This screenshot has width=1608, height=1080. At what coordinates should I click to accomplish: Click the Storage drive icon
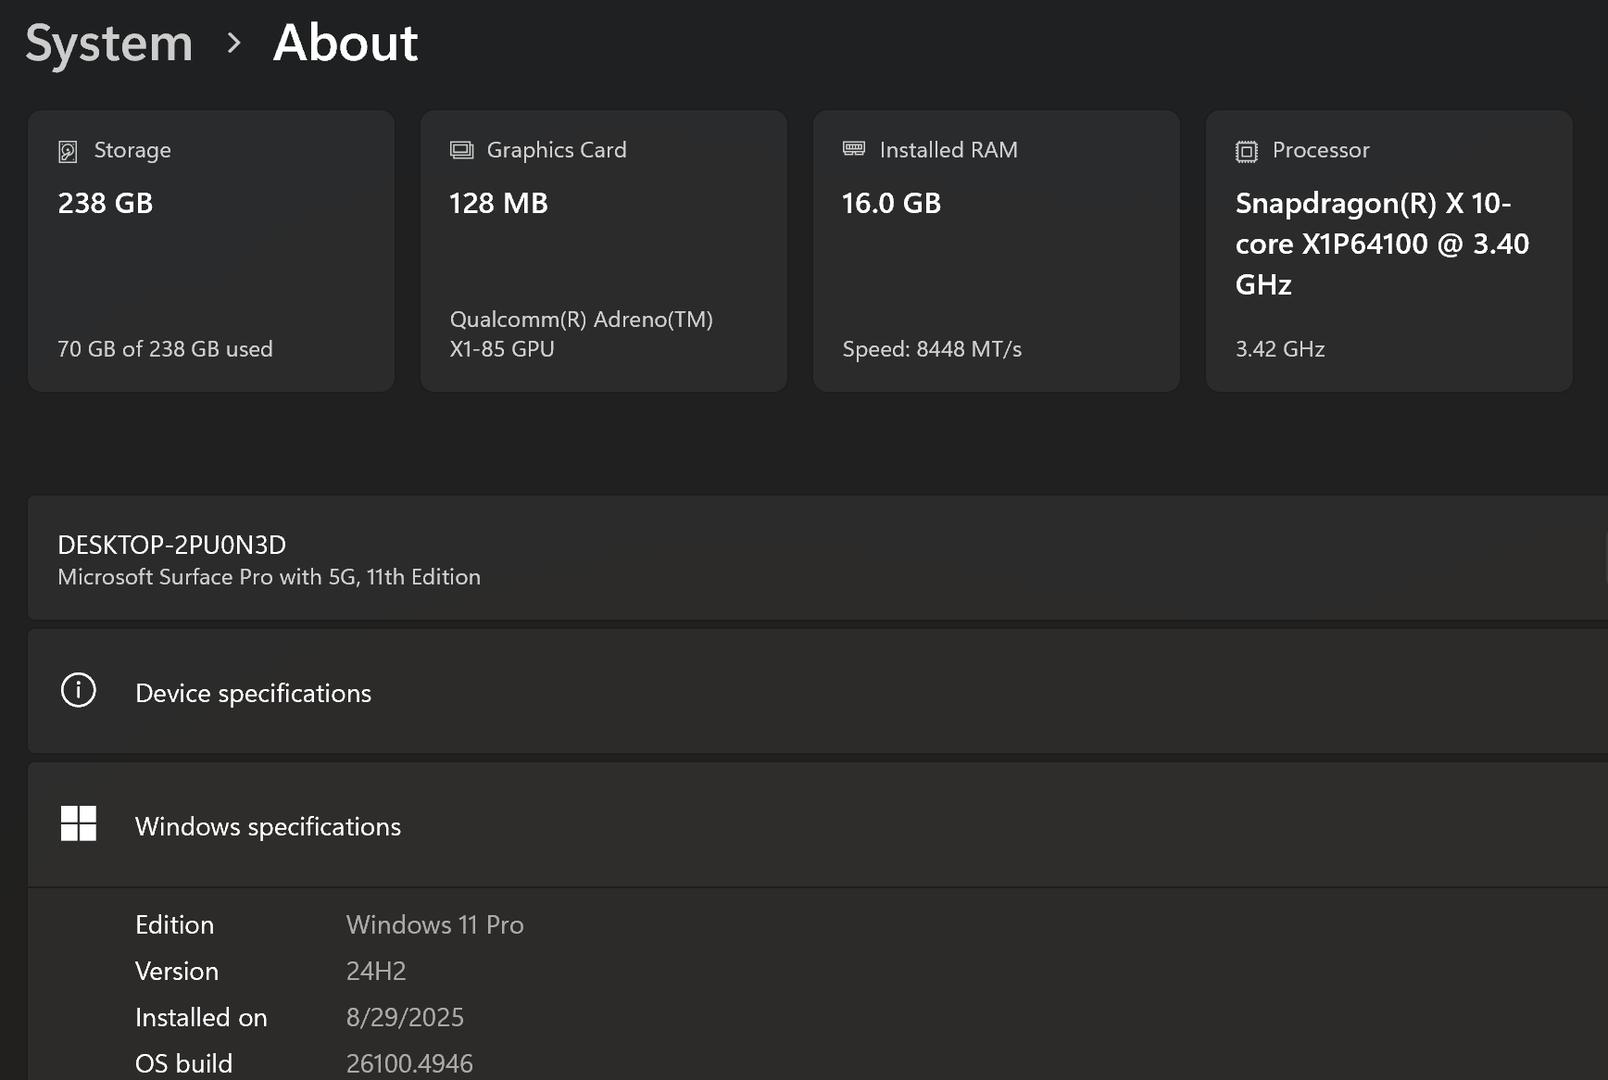(x=68, y=151)
